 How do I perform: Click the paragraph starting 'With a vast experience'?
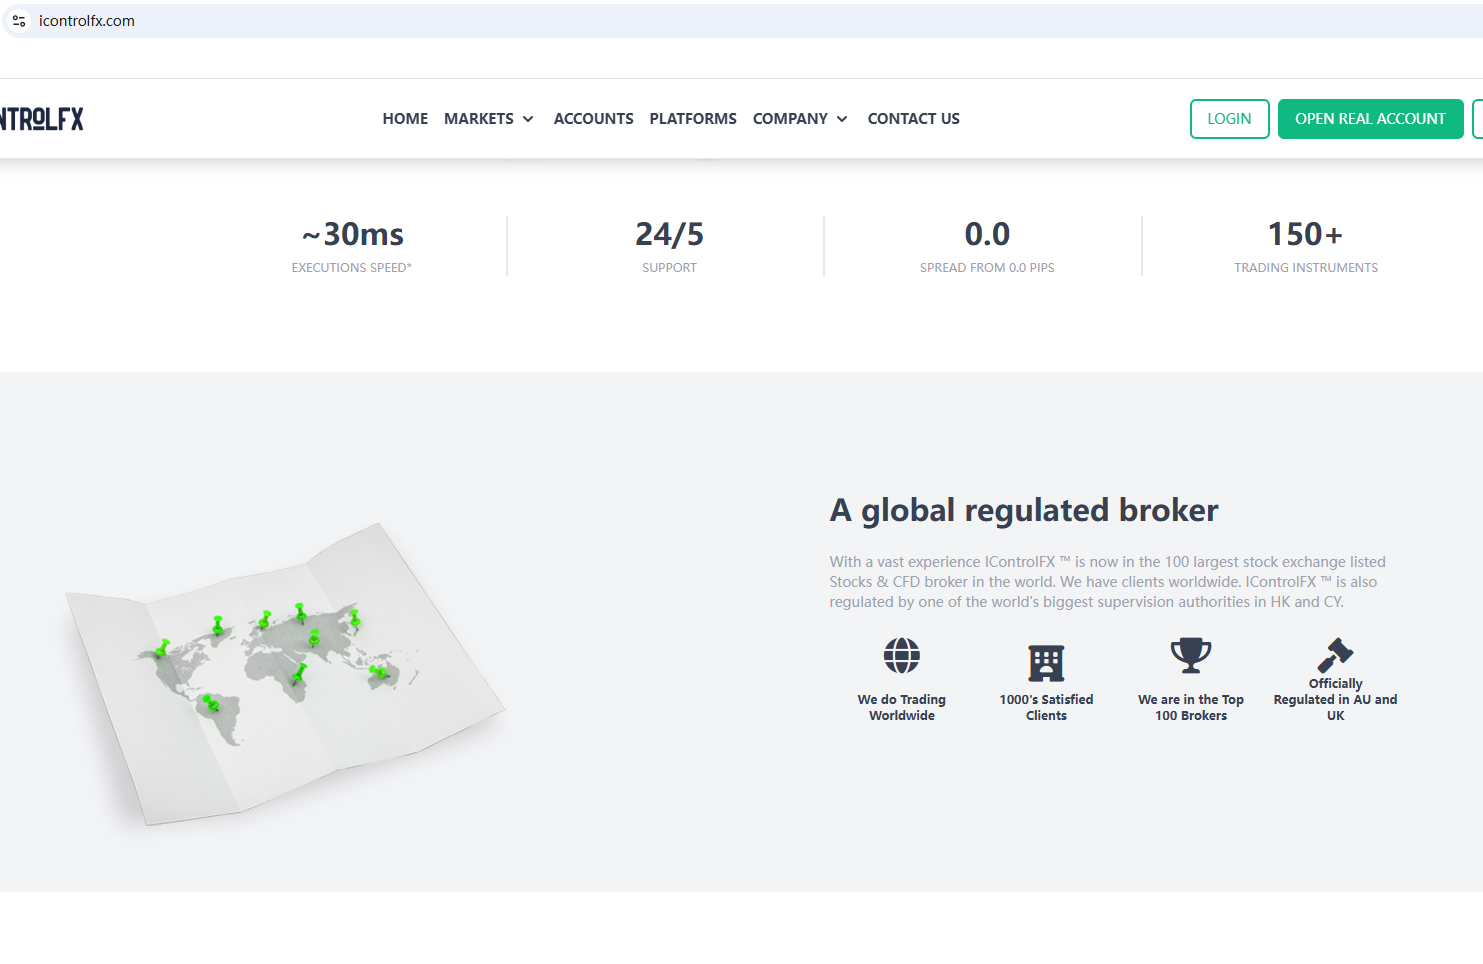coord(1108,582)
